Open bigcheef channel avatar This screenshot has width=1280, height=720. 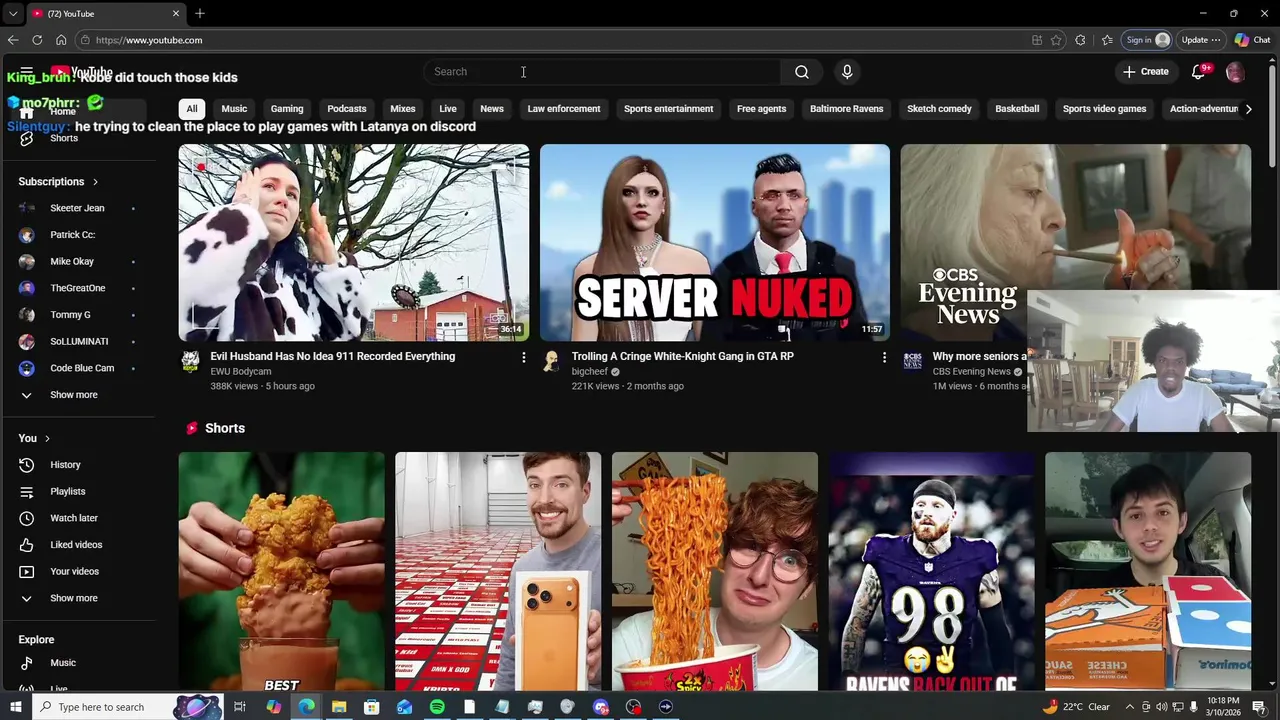[551, 361]
